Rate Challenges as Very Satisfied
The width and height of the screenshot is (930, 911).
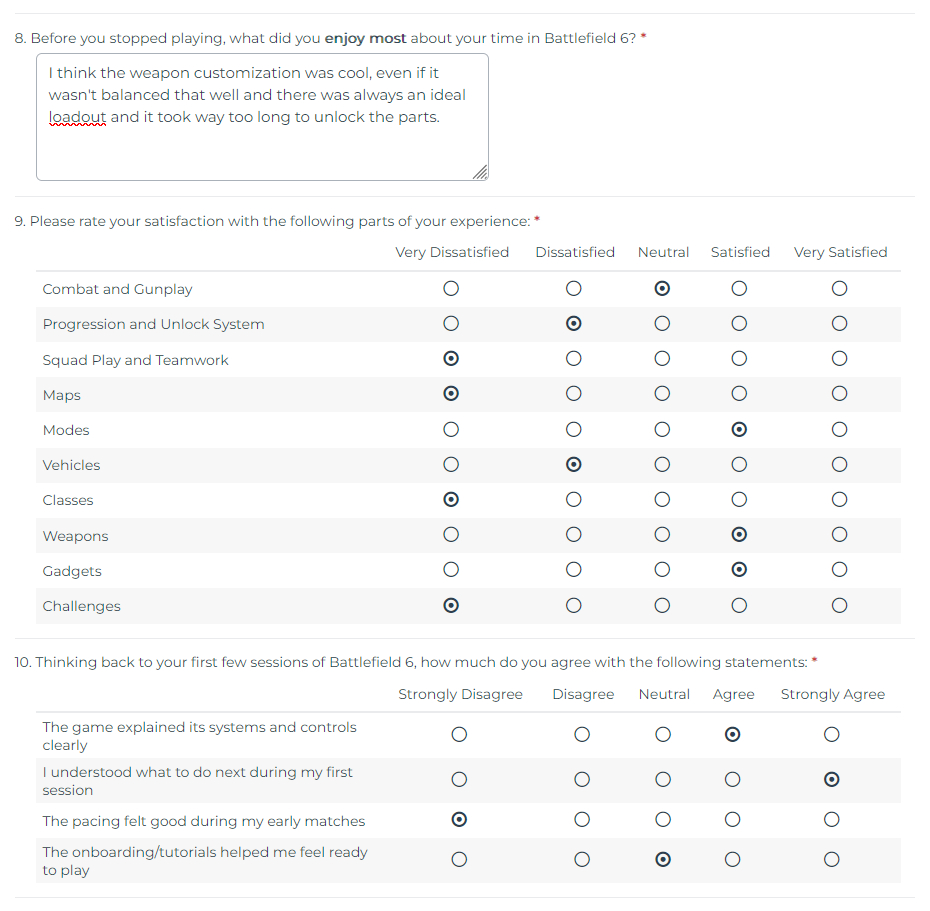[x=839, y=605]
